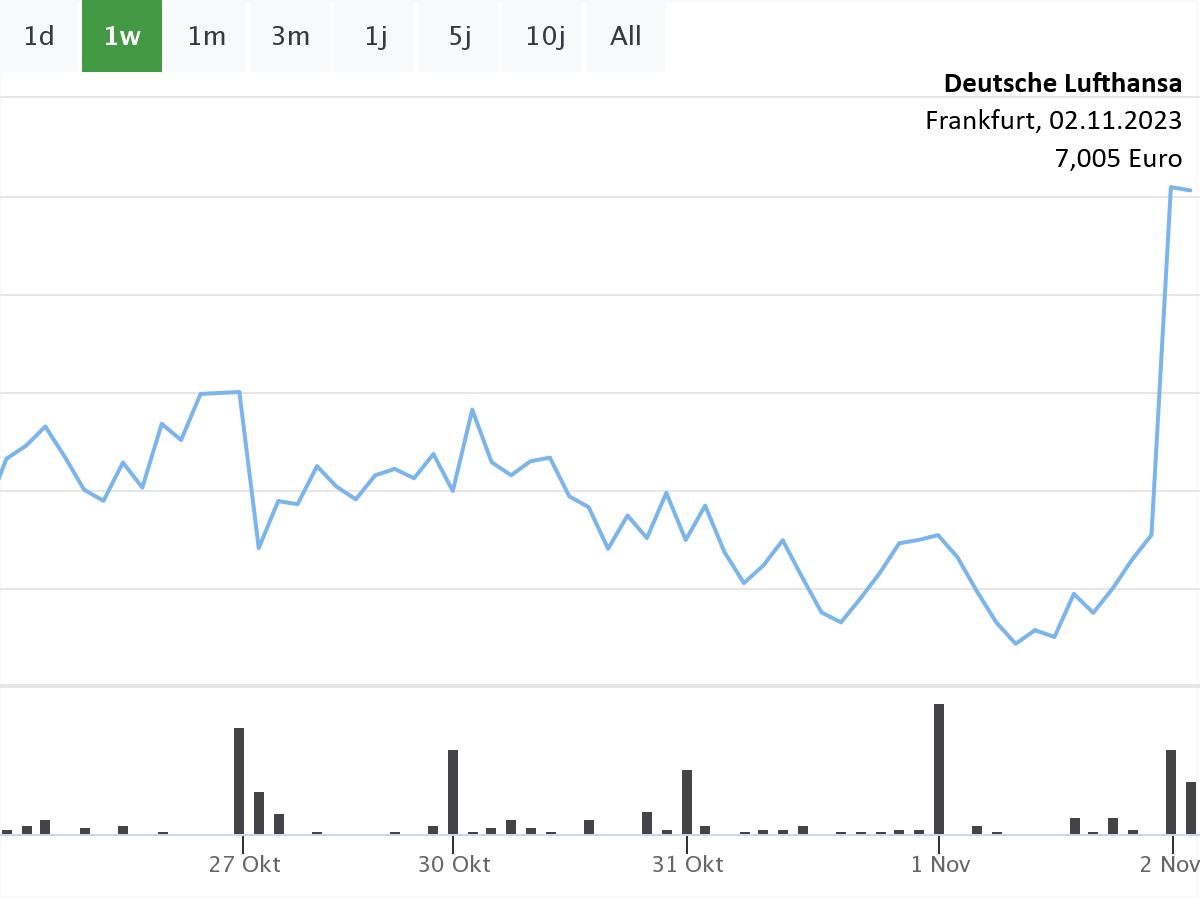Image resolution: width=1200 pixels, height=900 pixels.
Task: Click the tallest volume bar at 1 Nov
Action: point(939,768)
